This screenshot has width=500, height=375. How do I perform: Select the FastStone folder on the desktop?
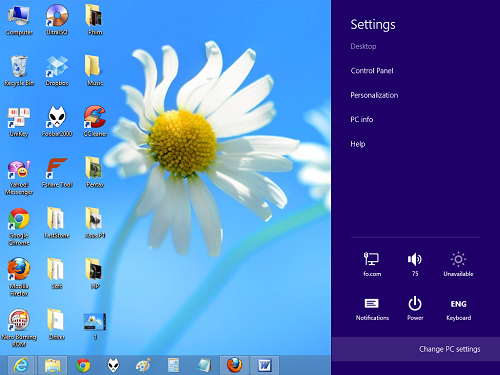click(x=57, y=223)
